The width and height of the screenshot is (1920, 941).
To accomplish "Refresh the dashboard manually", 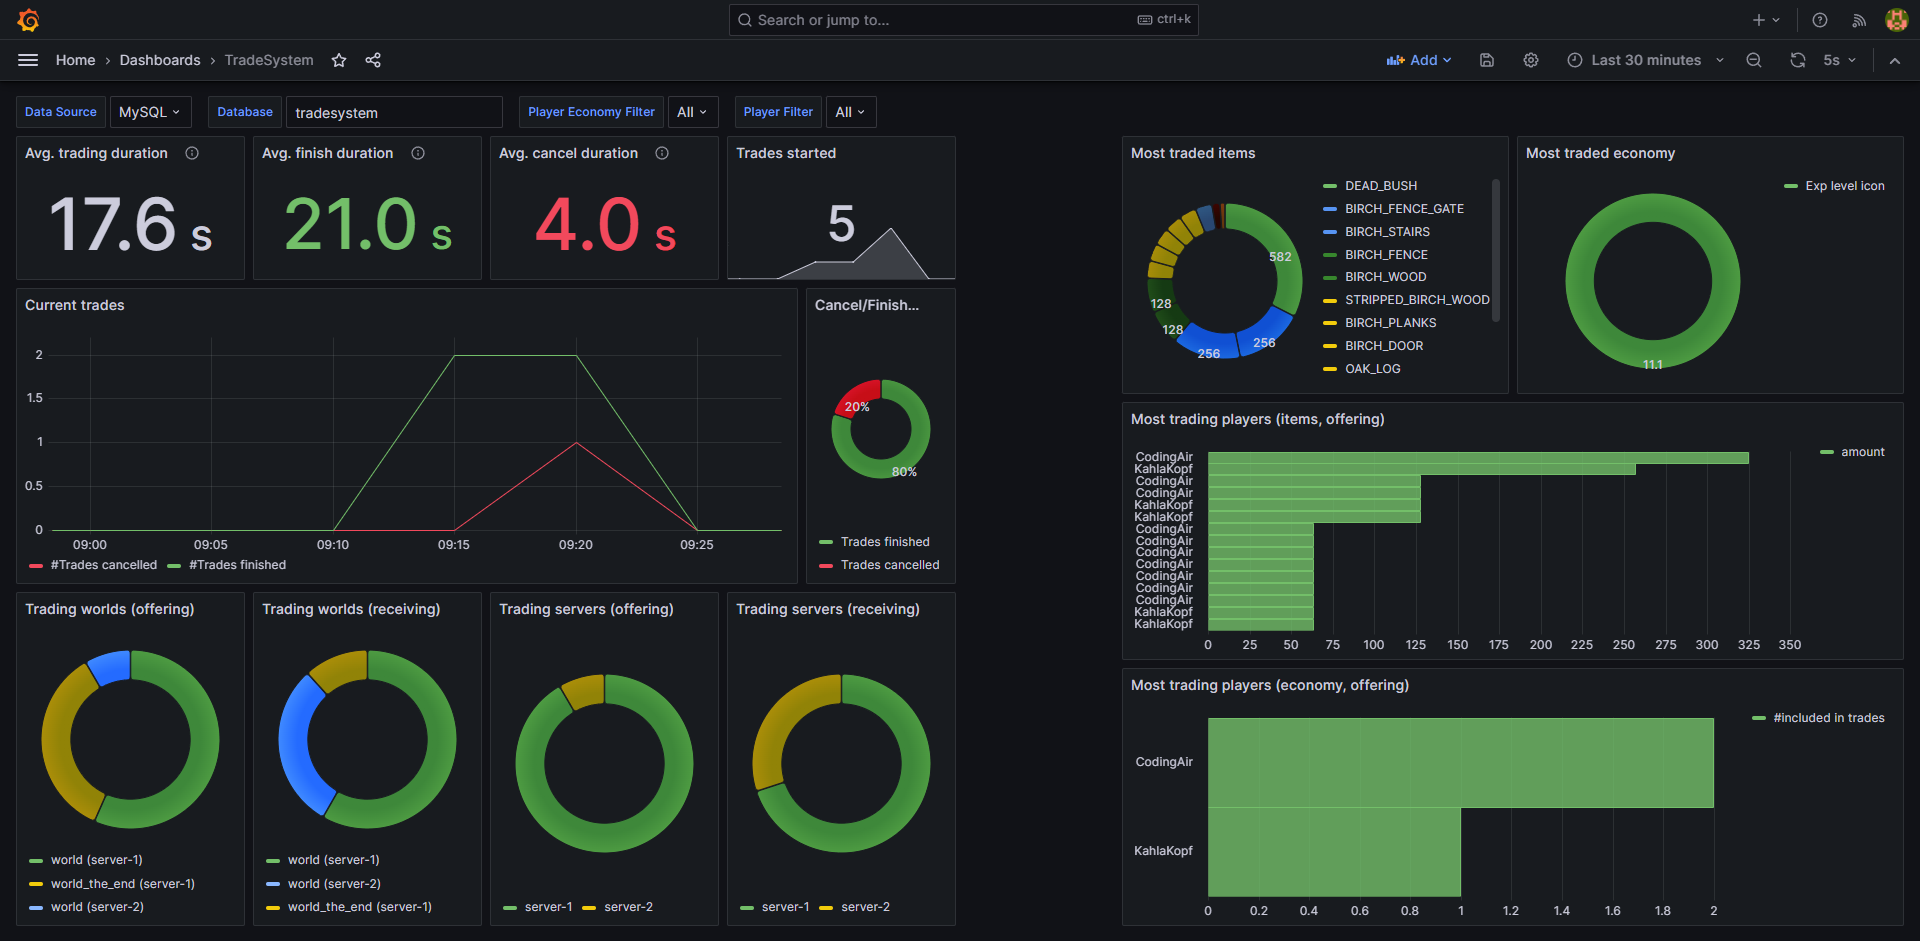I will [1798, 60].
